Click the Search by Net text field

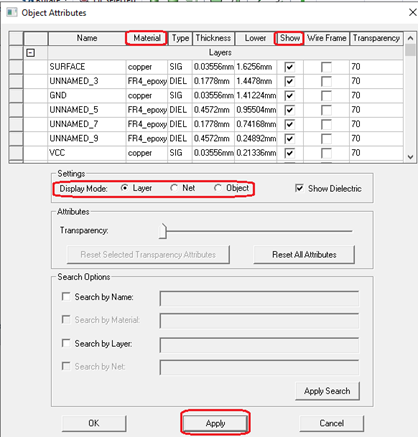tap(259, 367)
